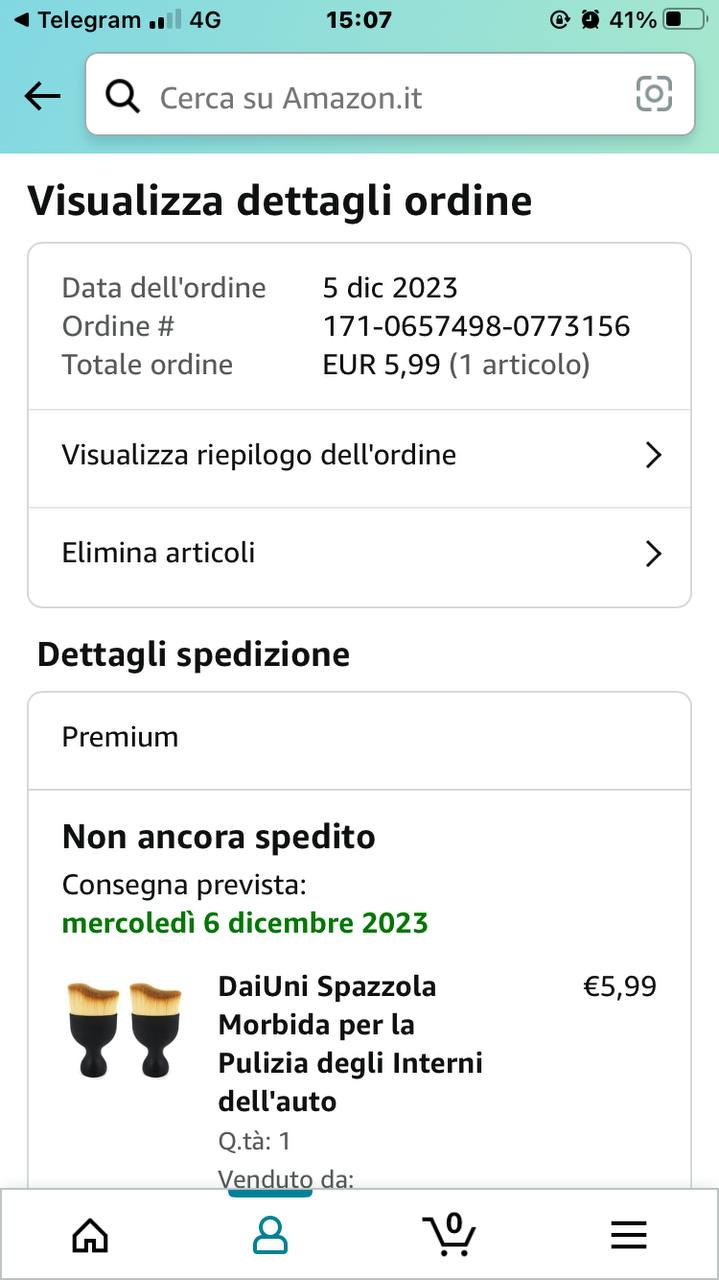Open Visualizza riepilogo dell'ordine row

point(359,457)
